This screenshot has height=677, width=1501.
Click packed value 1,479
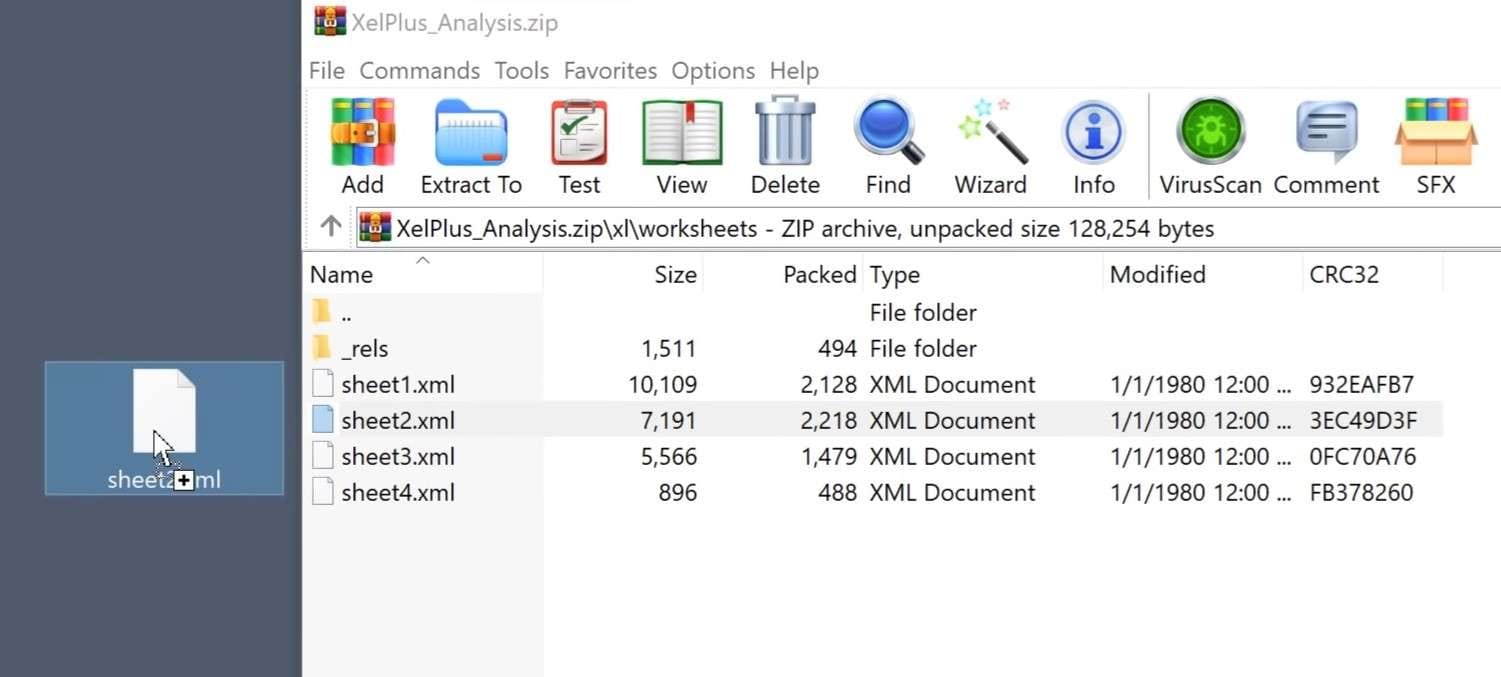(829, 456)
